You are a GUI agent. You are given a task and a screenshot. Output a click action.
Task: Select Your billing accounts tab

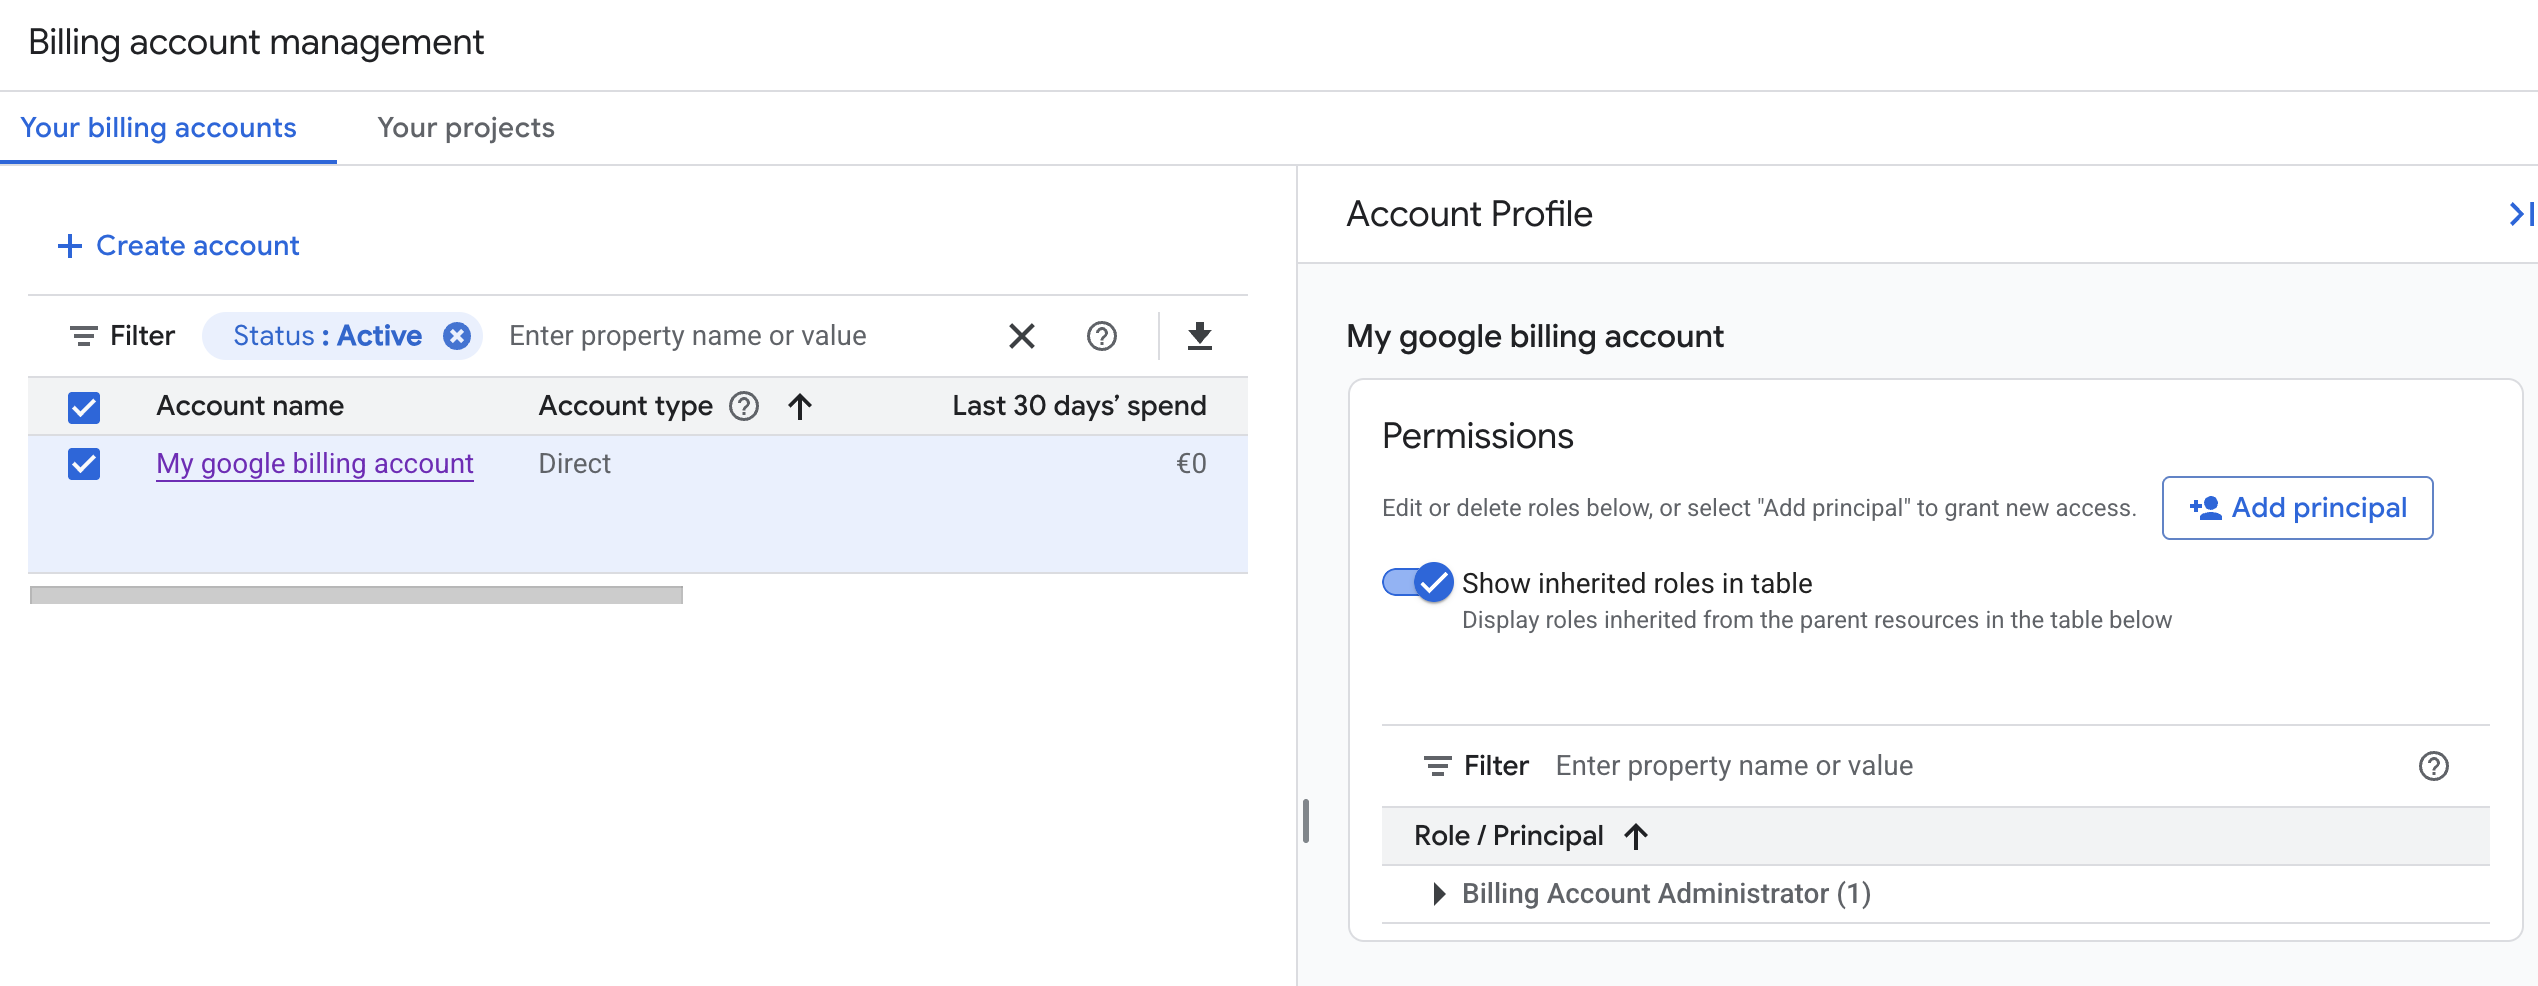[x=158, y=128]
